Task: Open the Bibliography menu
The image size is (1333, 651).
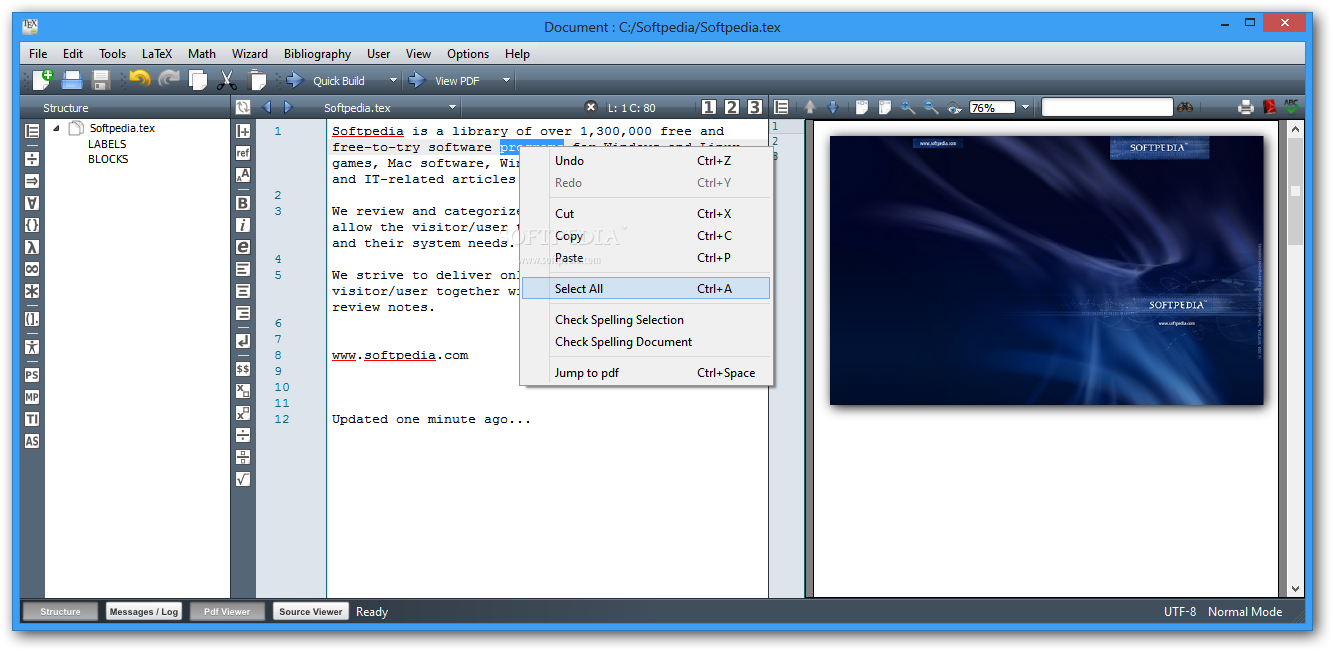Action: coord(317,54)
